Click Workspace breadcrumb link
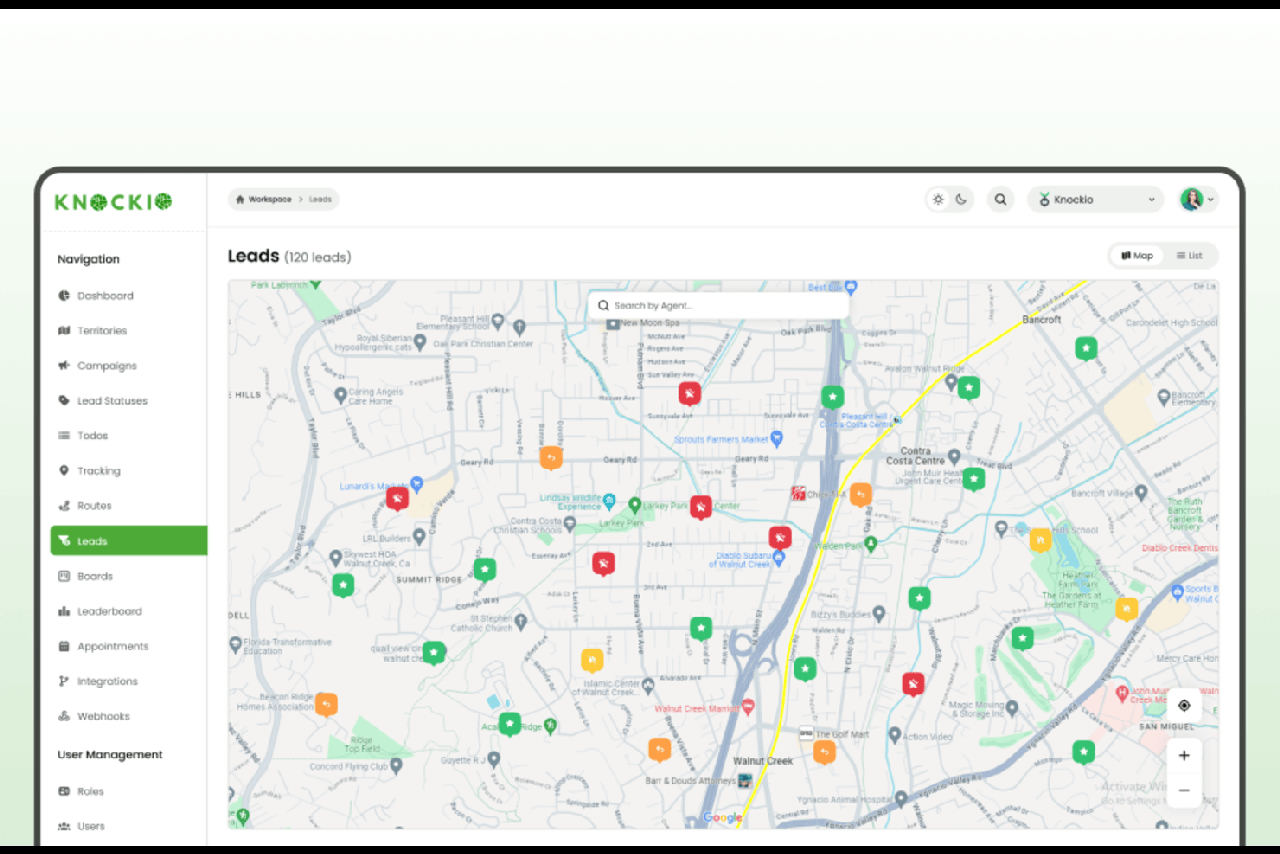 270,199
